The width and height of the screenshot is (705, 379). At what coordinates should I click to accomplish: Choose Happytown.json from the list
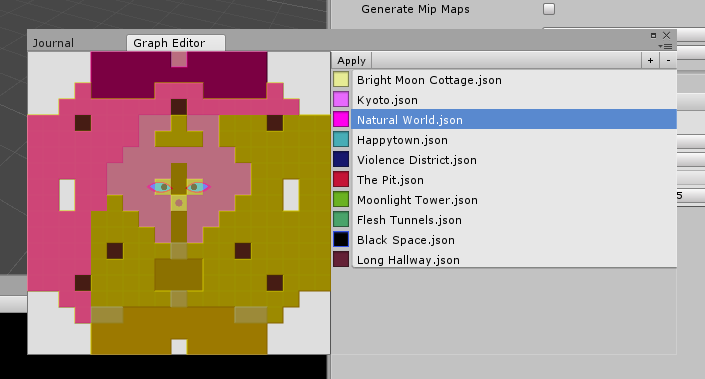click(x=514, y=140)
